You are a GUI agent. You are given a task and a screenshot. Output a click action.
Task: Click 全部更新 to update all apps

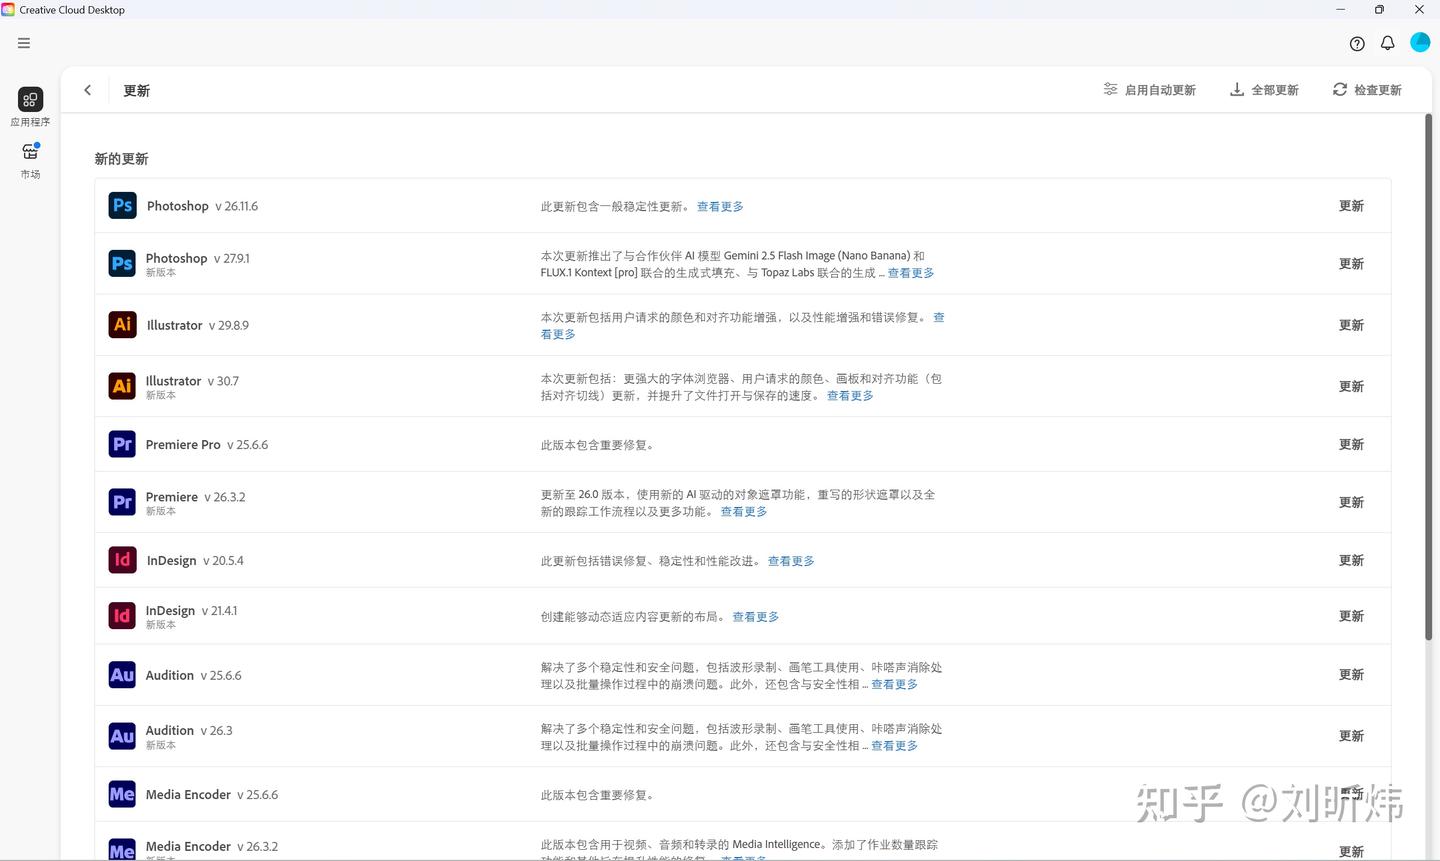click(x=1264, y=90)
